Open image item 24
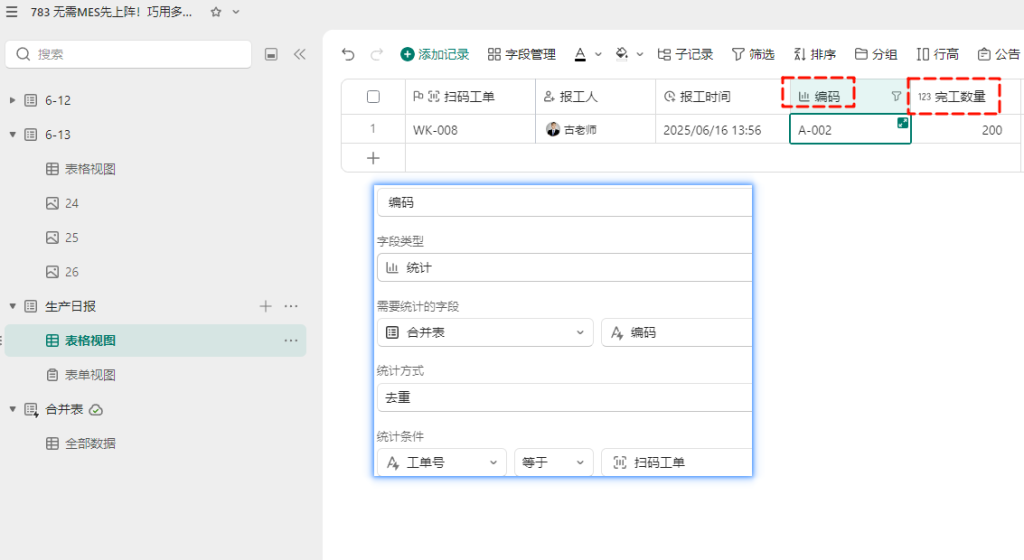 tap(62, 204)
